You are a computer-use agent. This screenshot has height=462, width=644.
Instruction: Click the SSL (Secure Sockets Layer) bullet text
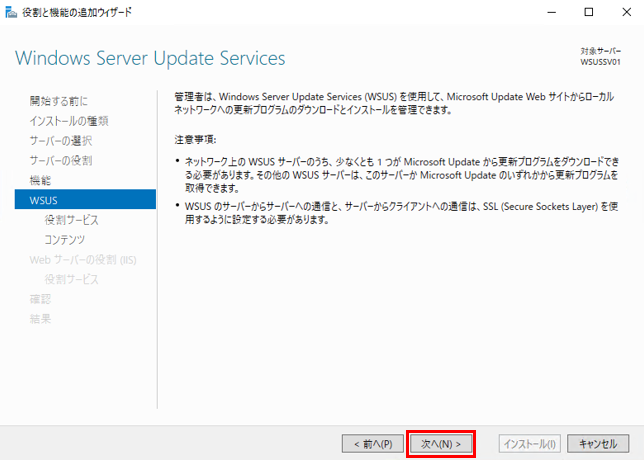pos(401,213)
